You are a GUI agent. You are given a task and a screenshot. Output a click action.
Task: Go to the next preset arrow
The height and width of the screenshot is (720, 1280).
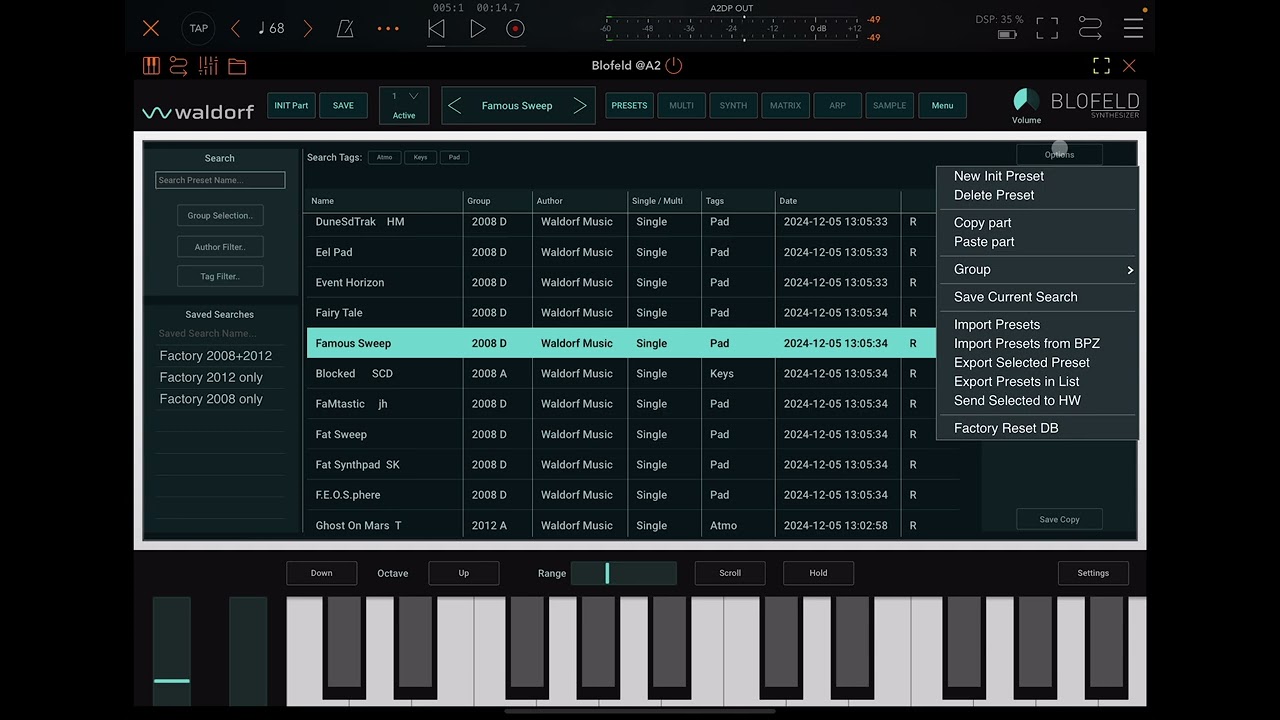coord(579,106)
